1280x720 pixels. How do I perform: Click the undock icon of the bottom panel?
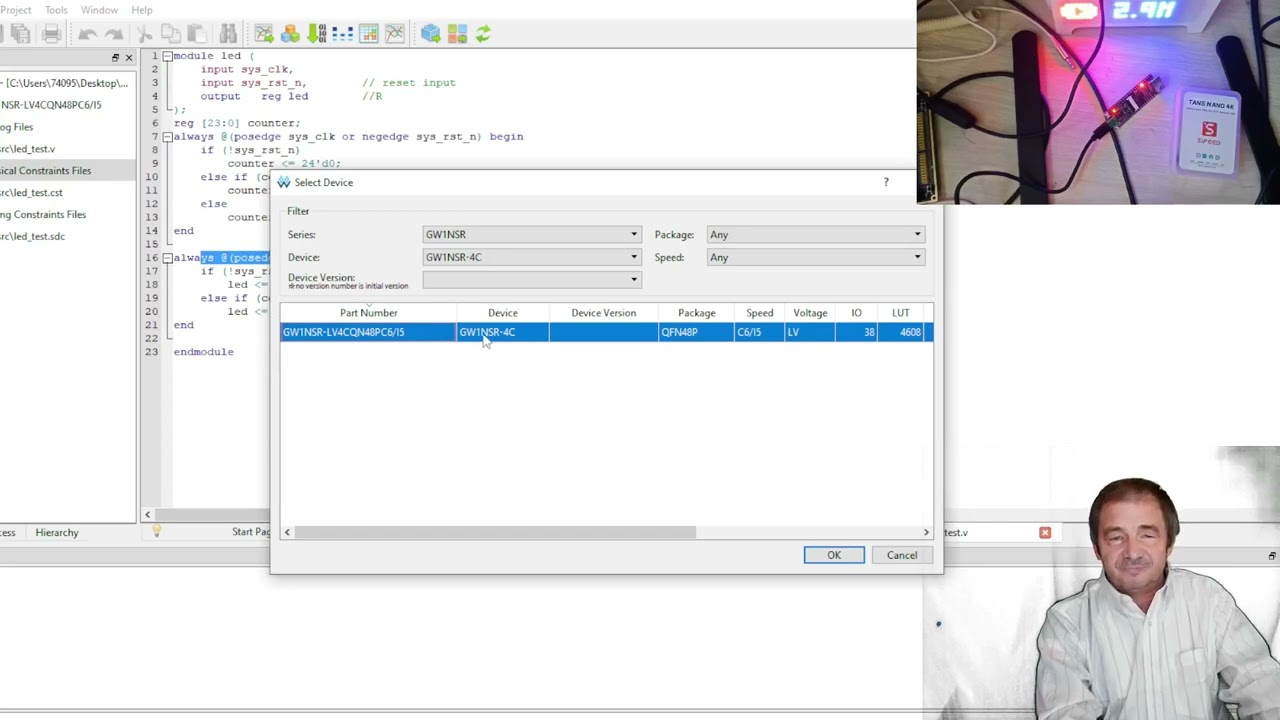tap(1272, 556)
